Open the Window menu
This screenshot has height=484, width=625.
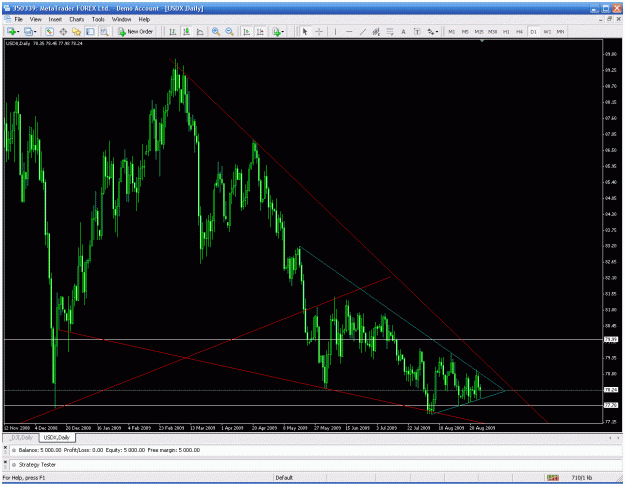click(x=121, y=19)
